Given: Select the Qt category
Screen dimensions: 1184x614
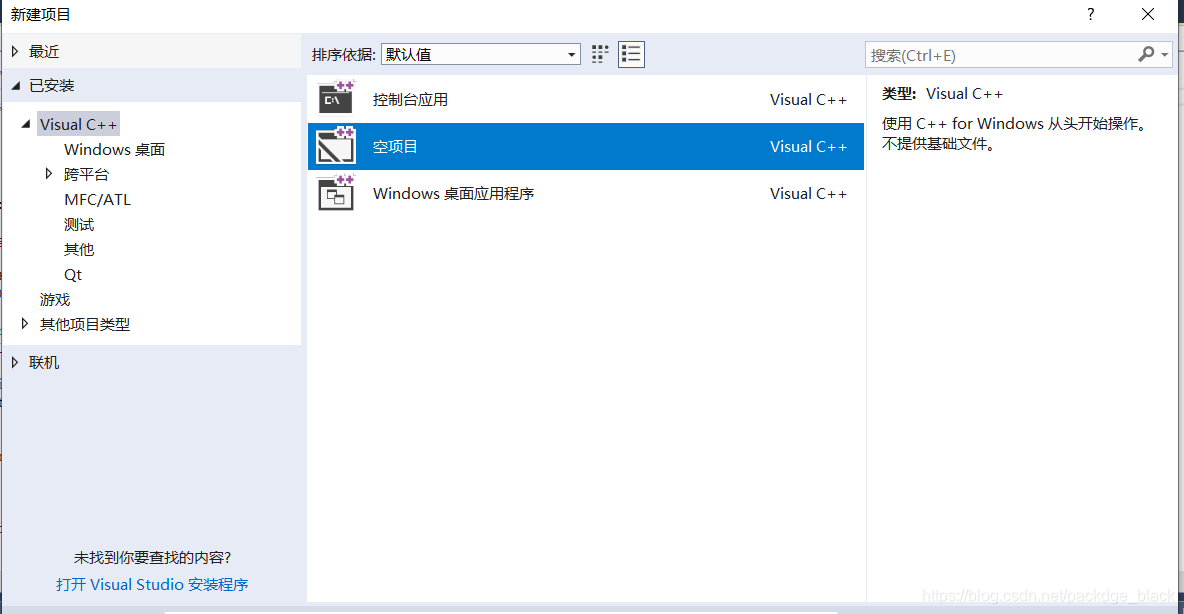Looking at the screenshot, I should 71,273.
